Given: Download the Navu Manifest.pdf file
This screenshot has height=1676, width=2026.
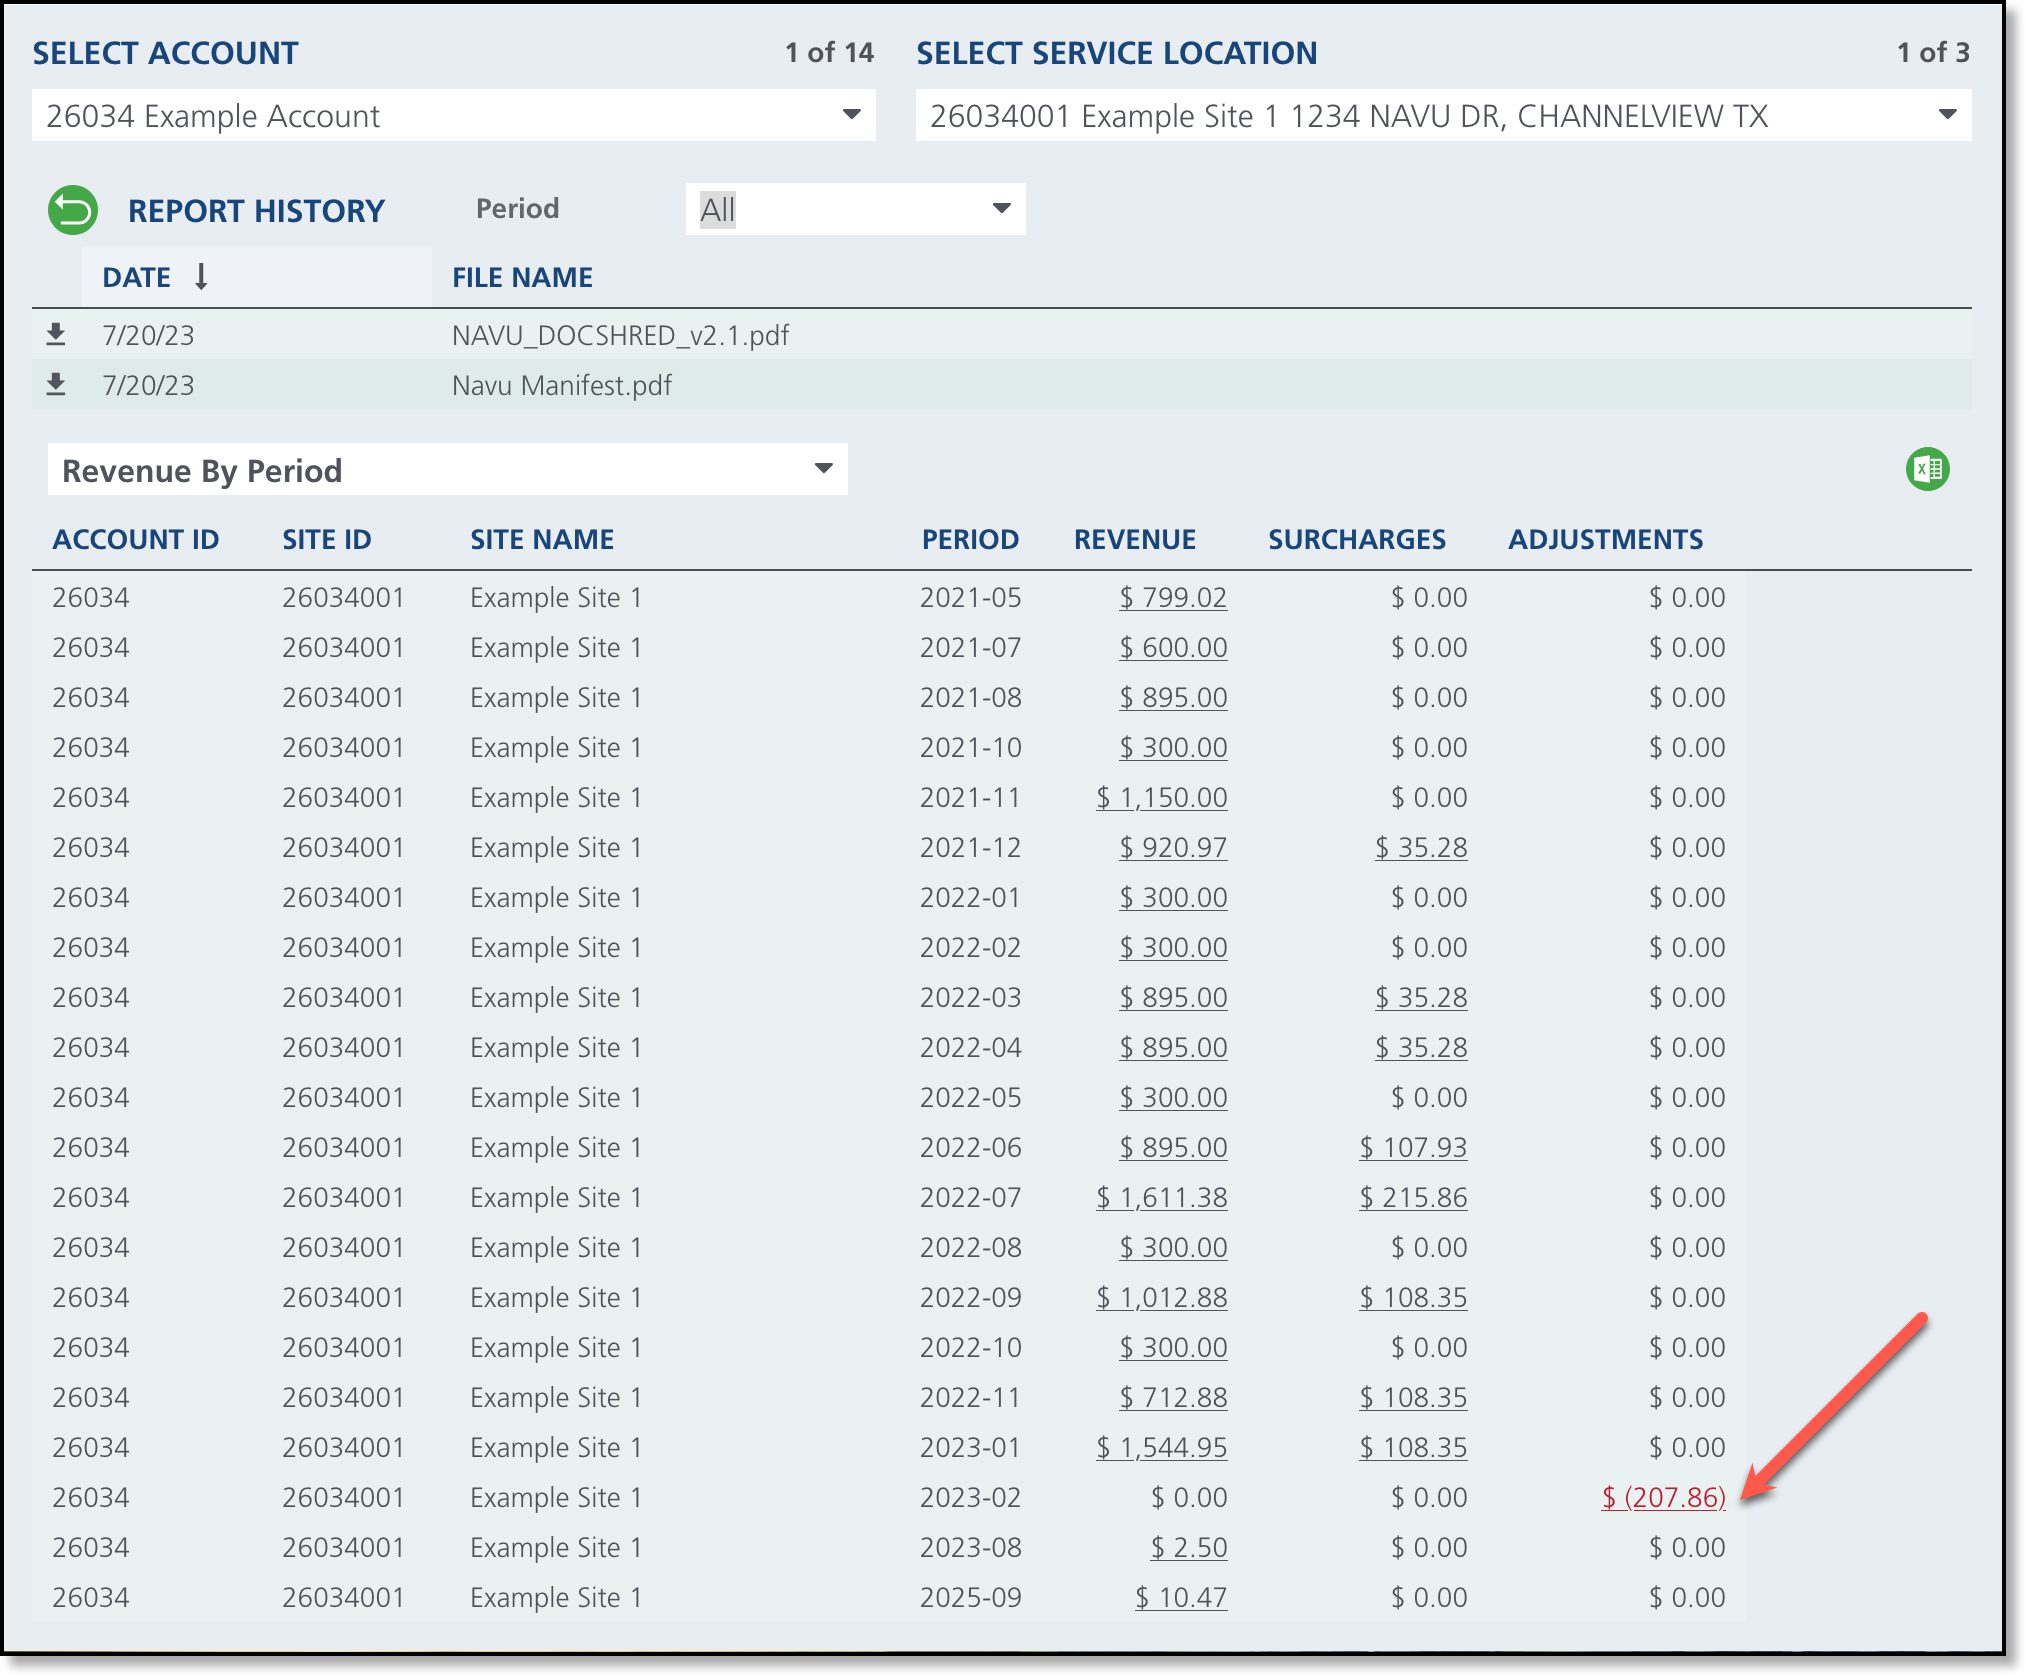Looking at the screenshot, I should [56, 385].
